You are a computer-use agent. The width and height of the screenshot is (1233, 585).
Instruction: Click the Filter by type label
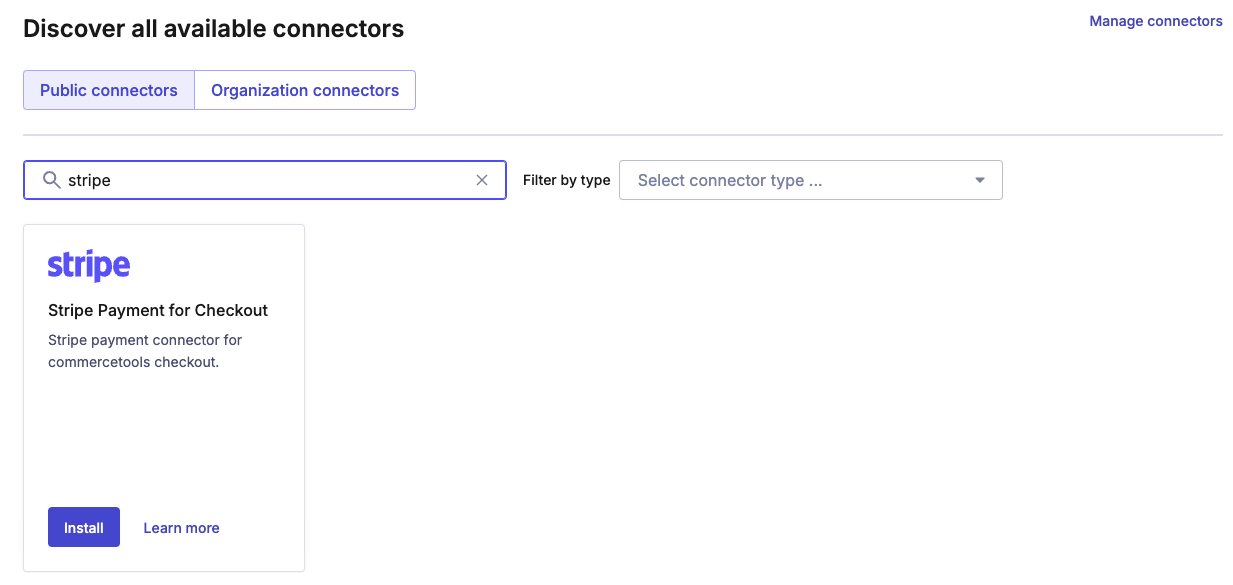pyautogui.click(x=566, y=180)
